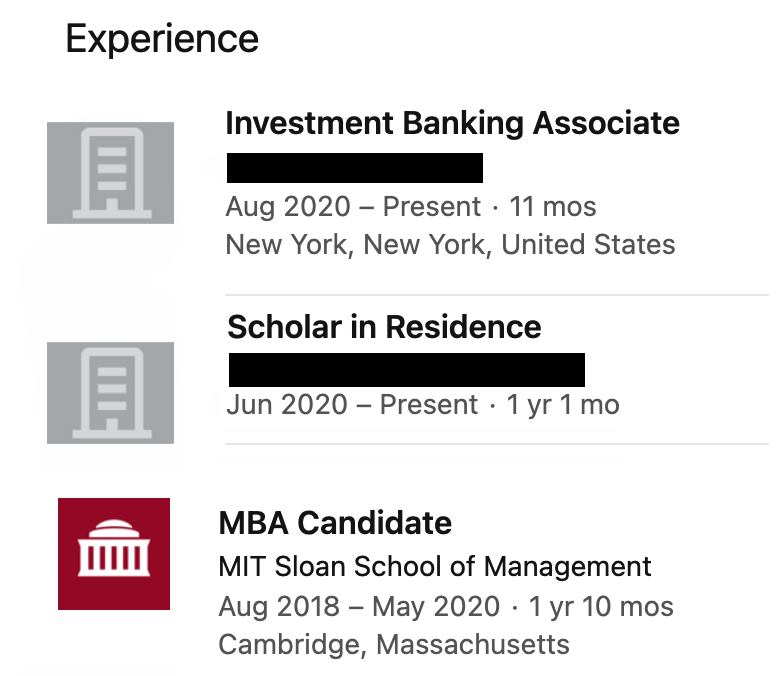
Task: Click the MIT Sloan School of Management link
Action: pyautogui.click(x=435, y=566)
